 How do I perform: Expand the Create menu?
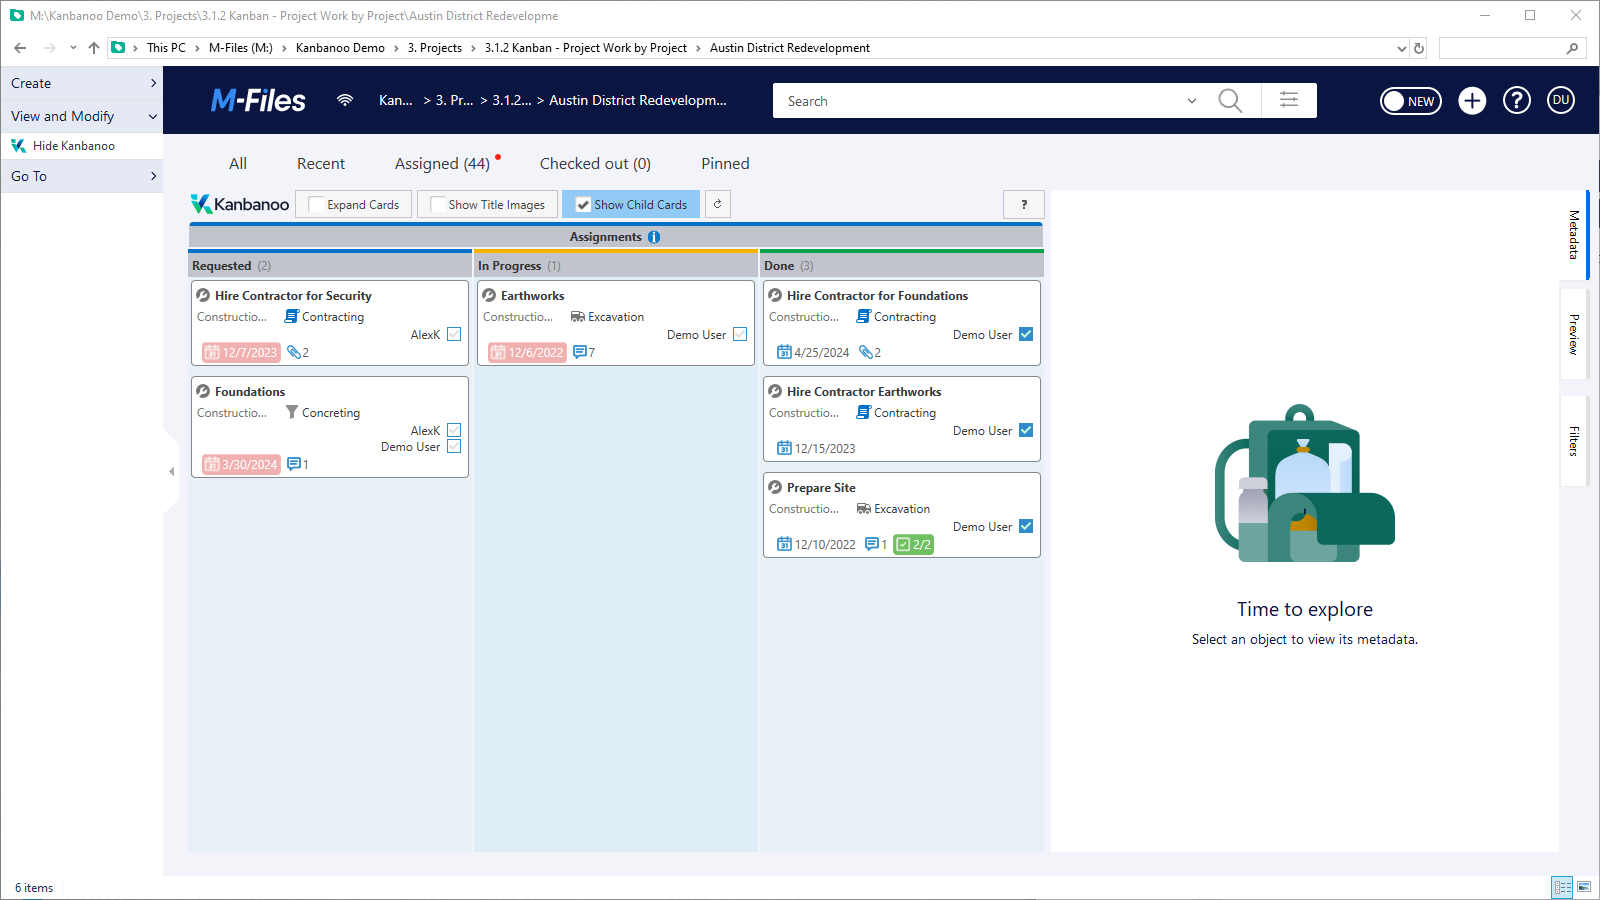coord(82,83)
